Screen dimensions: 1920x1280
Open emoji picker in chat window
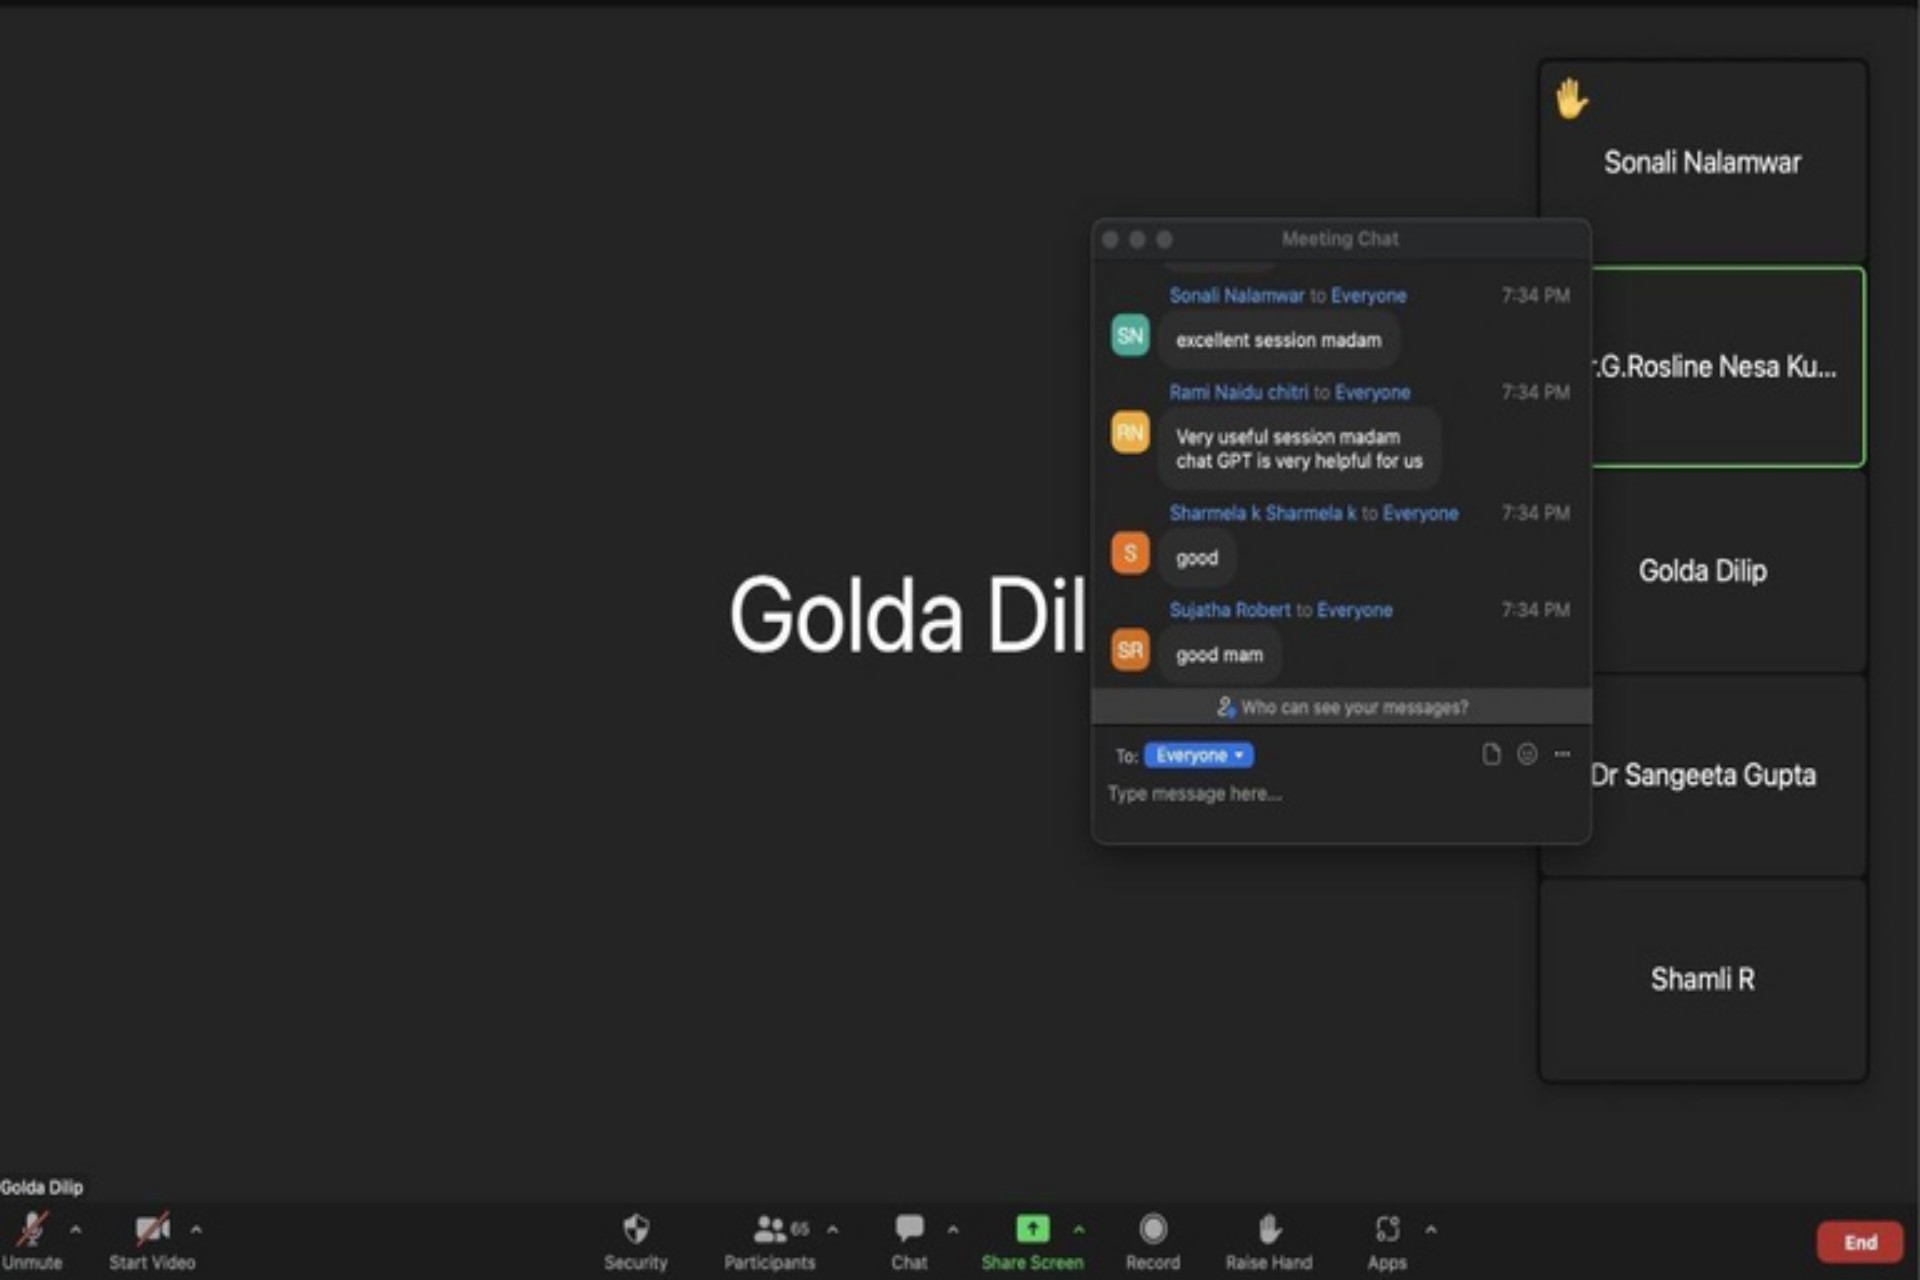(x=1527, y=754)
